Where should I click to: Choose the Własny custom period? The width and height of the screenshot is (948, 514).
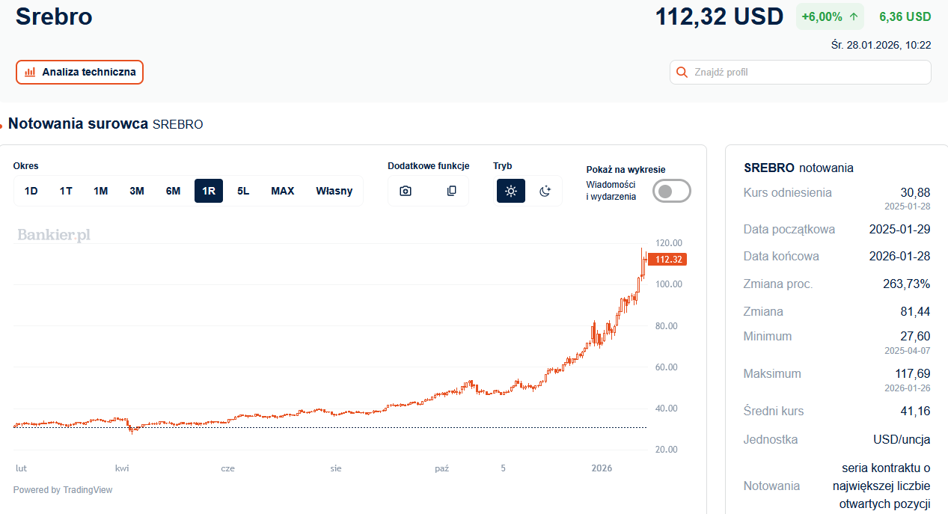[334, 191]
